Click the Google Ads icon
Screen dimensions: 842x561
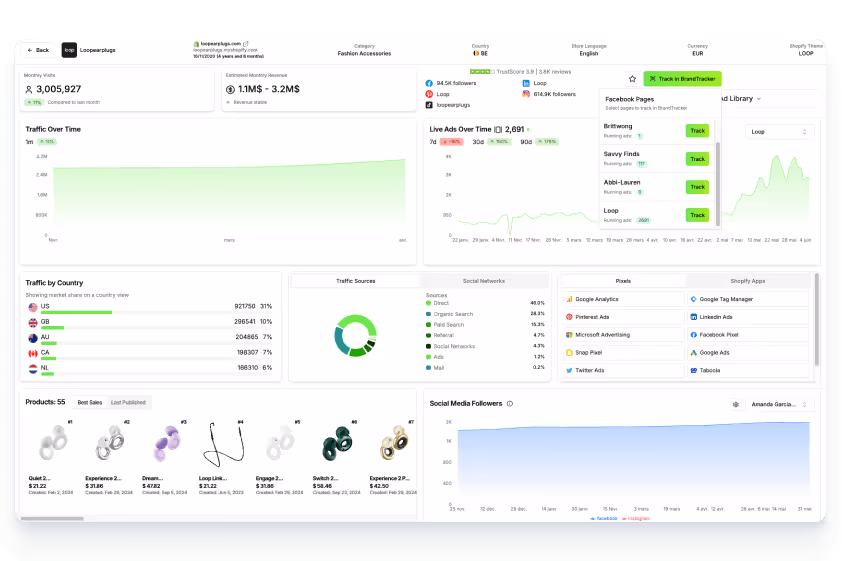click(693, 353)
